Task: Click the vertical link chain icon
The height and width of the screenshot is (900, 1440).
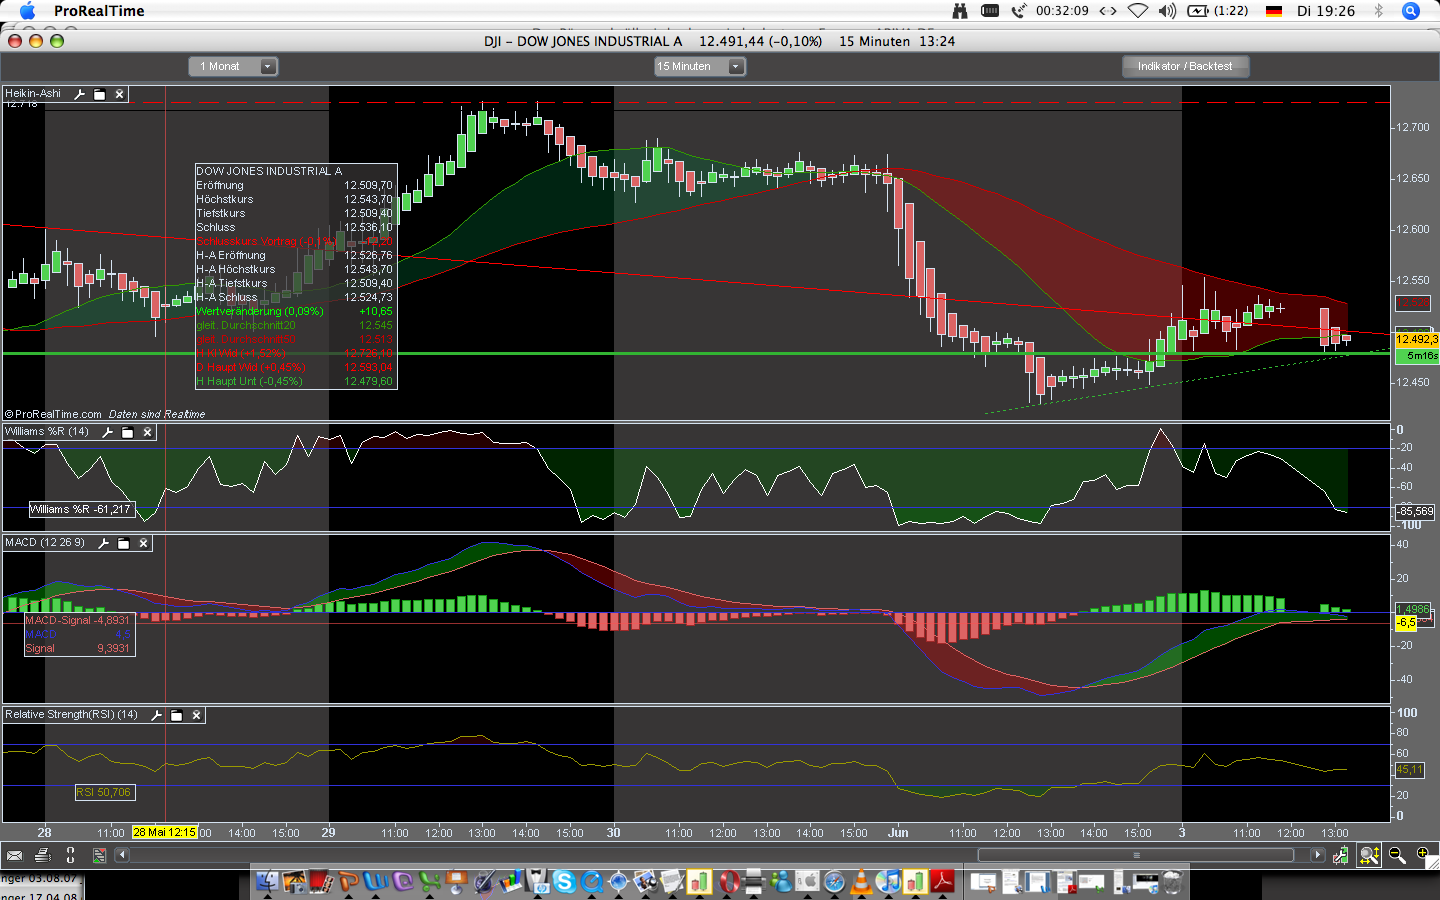Action: point(70,855)
